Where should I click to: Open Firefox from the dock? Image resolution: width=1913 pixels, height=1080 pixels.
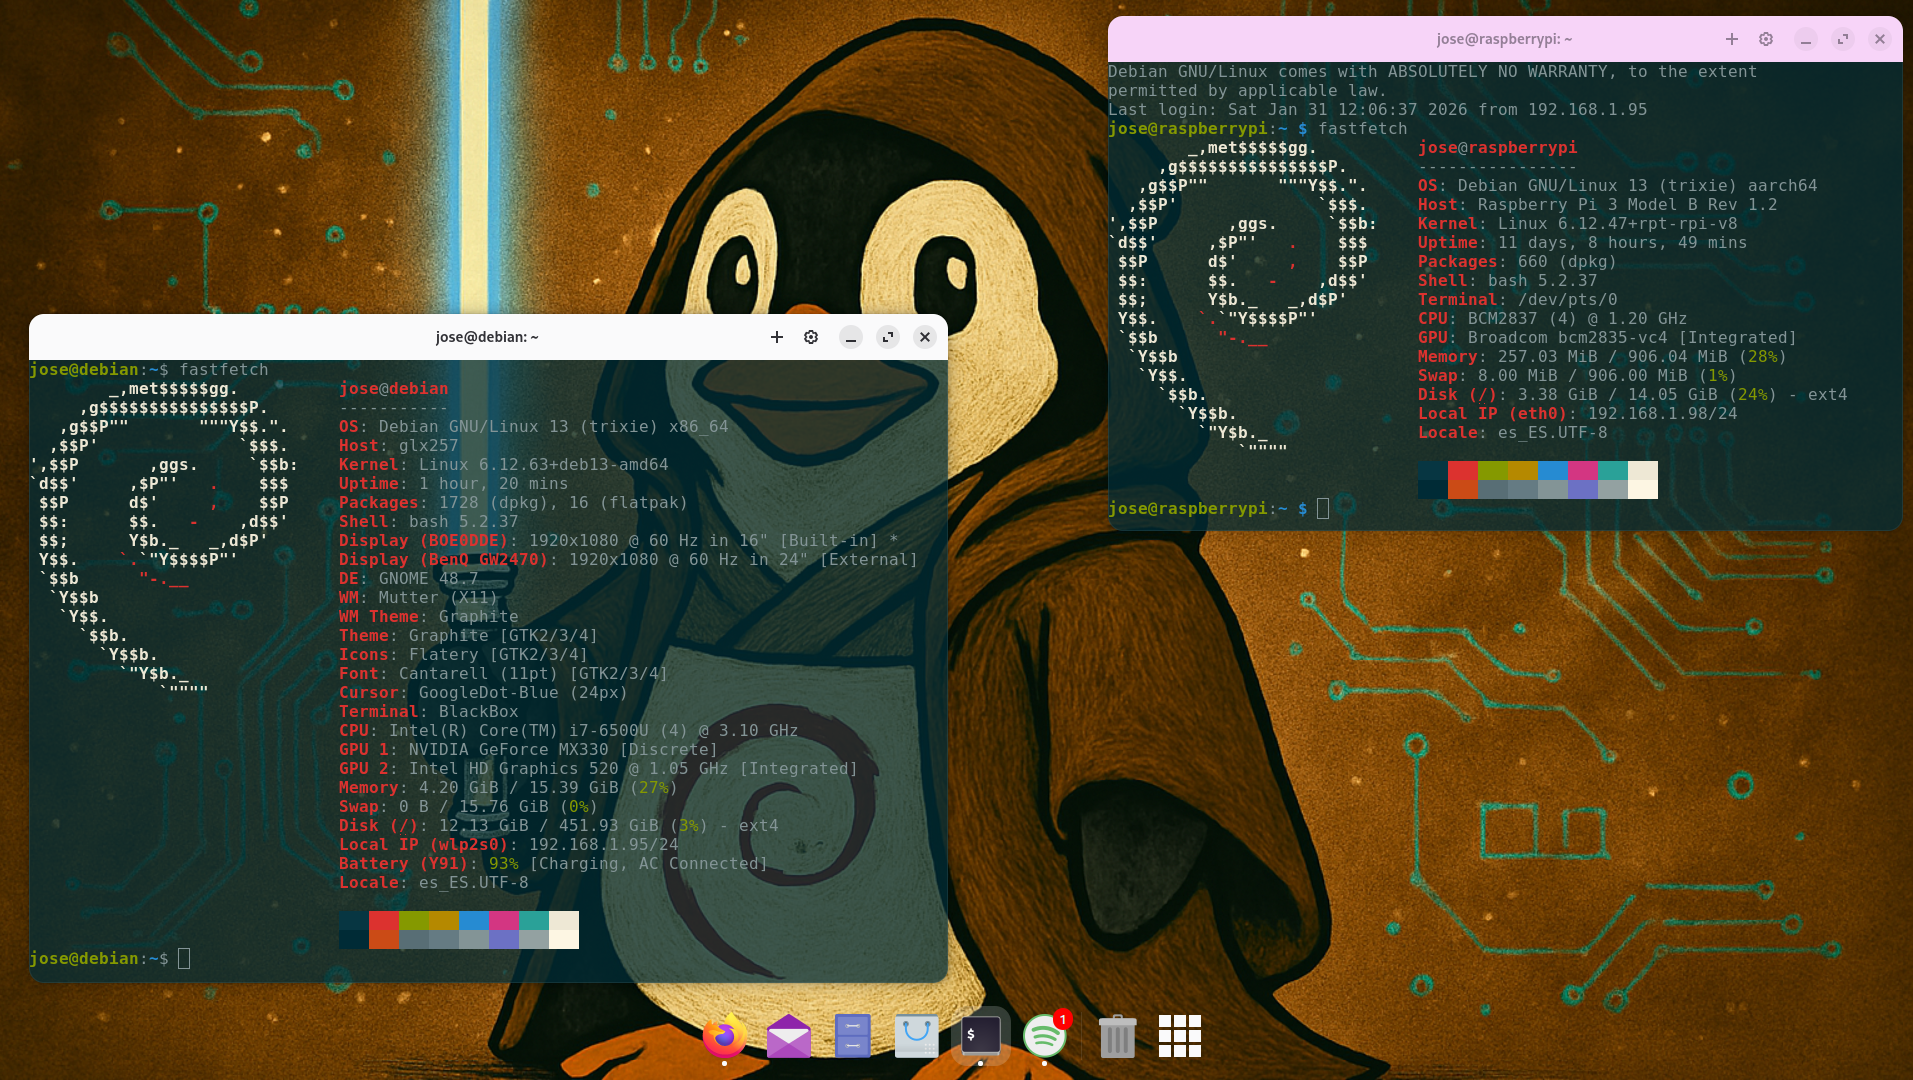tap(724, 1036)
